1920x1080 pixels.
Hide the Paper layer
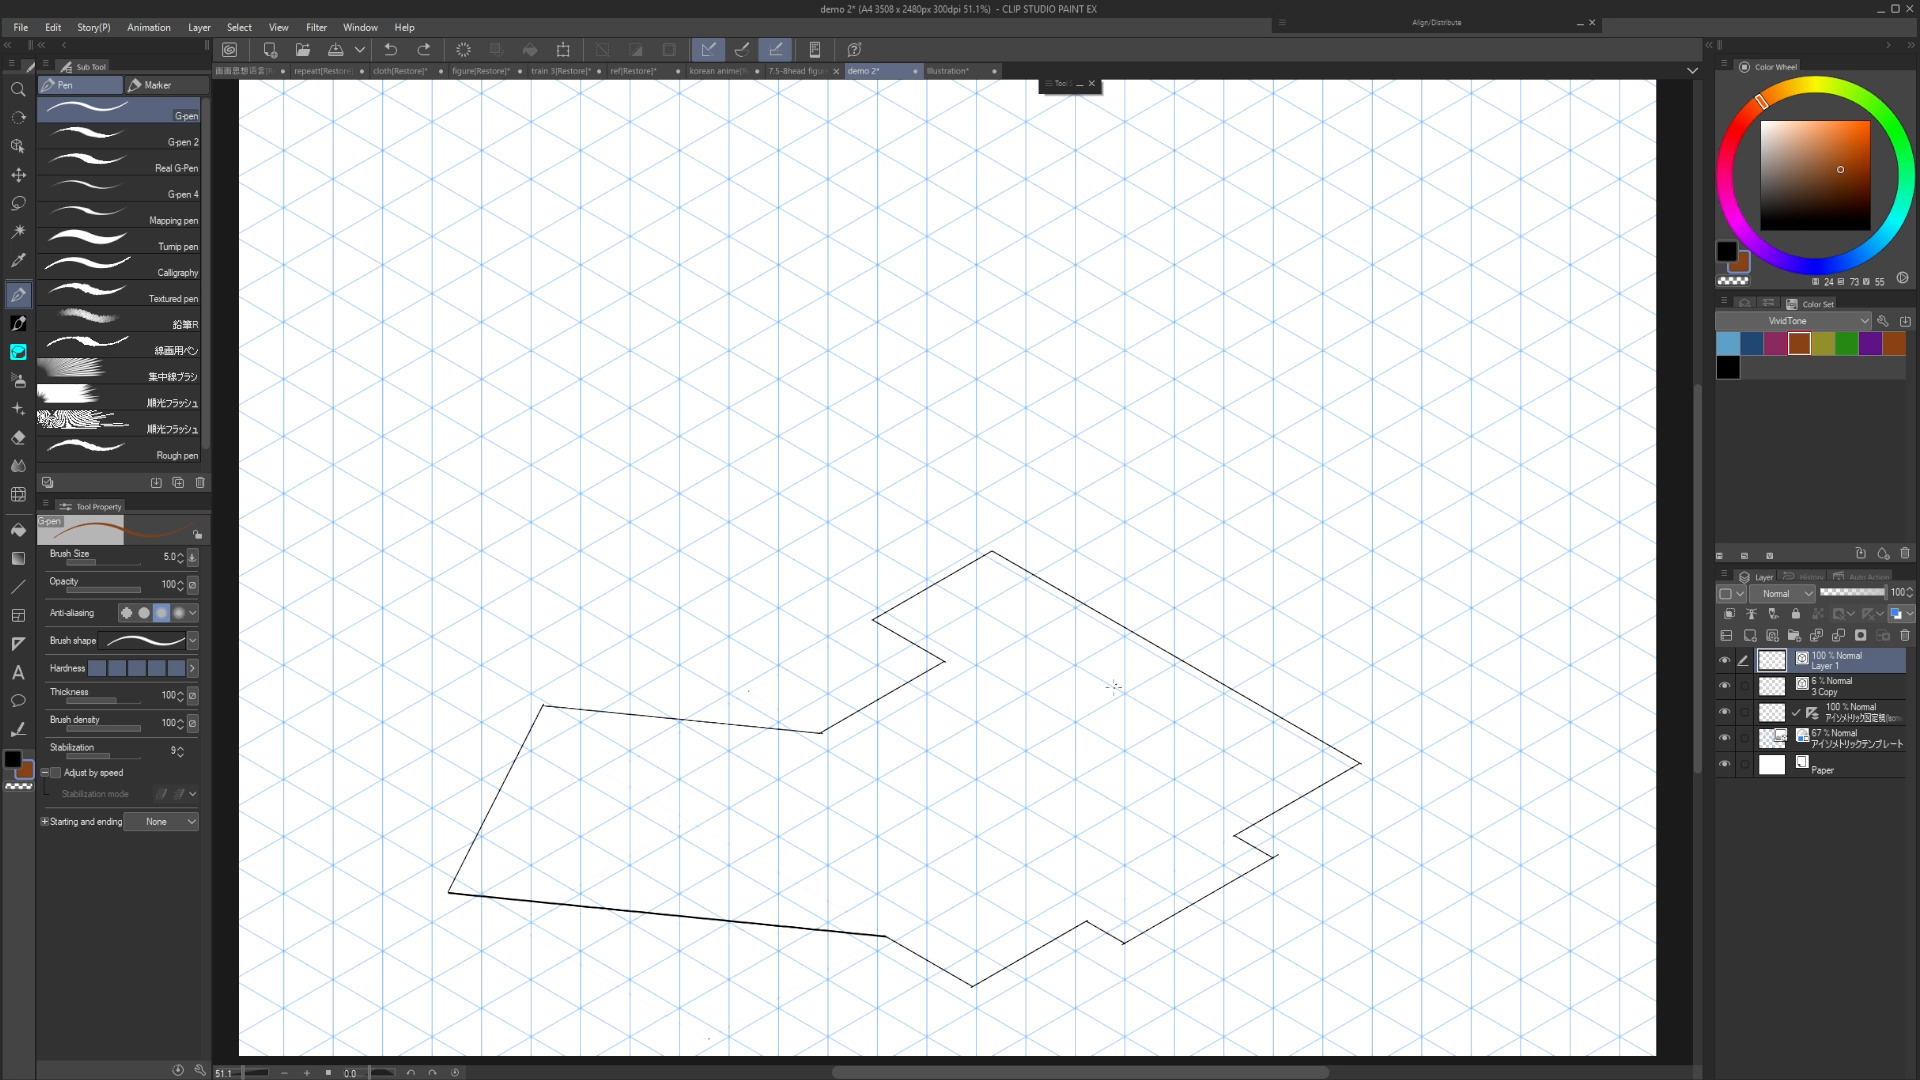click(1724, 764)
